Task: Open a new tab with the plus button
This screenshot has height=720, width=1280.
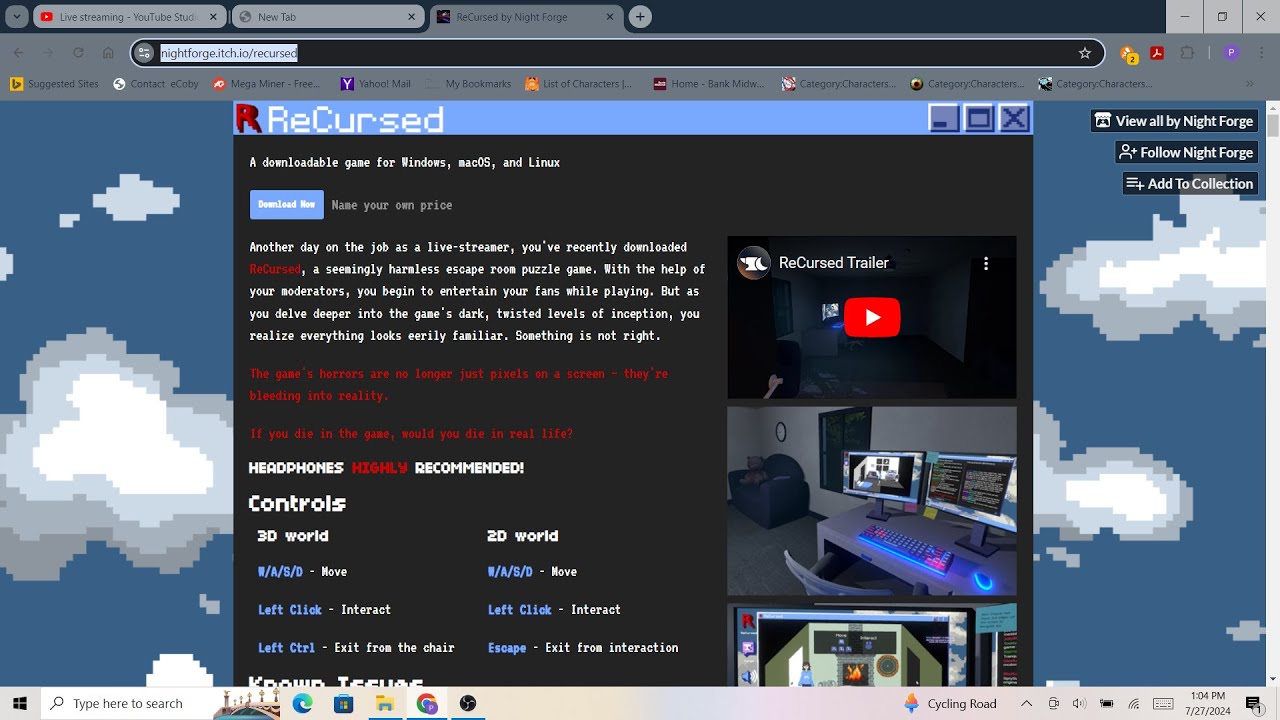Action: click(x=641, y=17)
